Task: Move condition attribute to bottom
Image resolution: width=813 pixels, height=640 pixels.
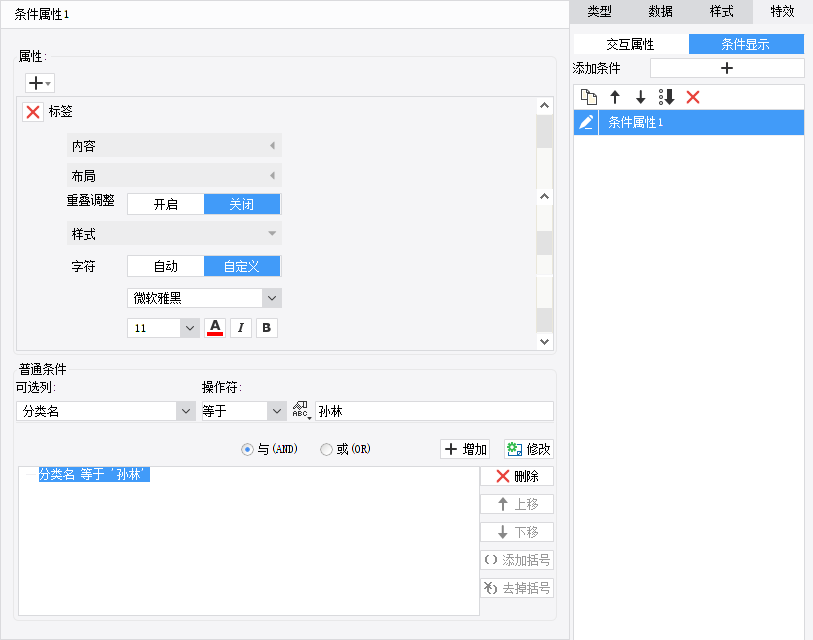Action: click(x=666, y=97)
